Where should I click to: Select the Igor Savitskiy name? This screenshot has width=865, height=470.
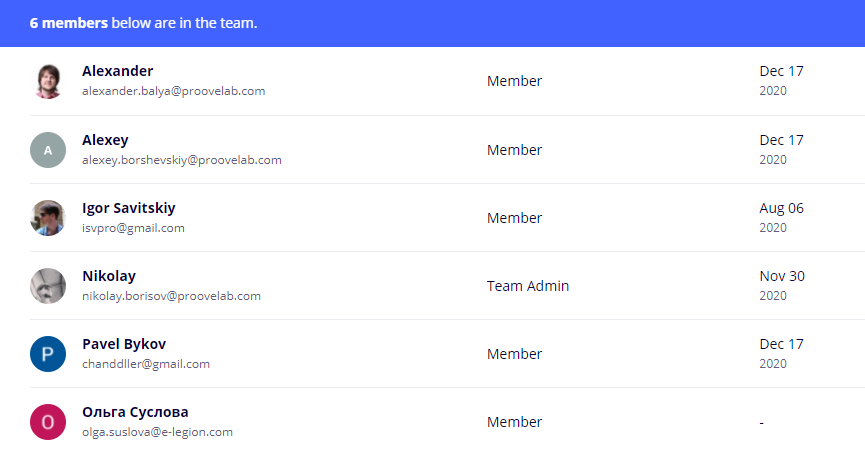pyautogui.click(x=128, y=208)
